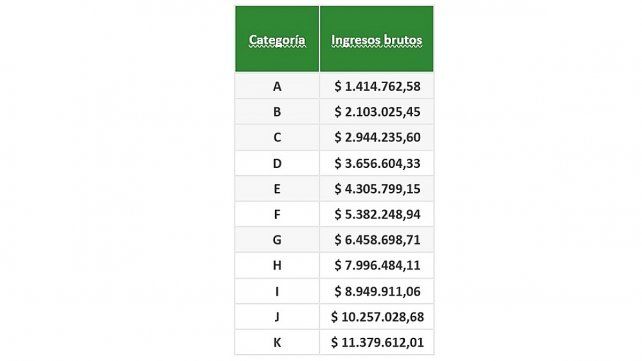Select the category F cell
Screen dimensions: 642x361
coord(277,214)
